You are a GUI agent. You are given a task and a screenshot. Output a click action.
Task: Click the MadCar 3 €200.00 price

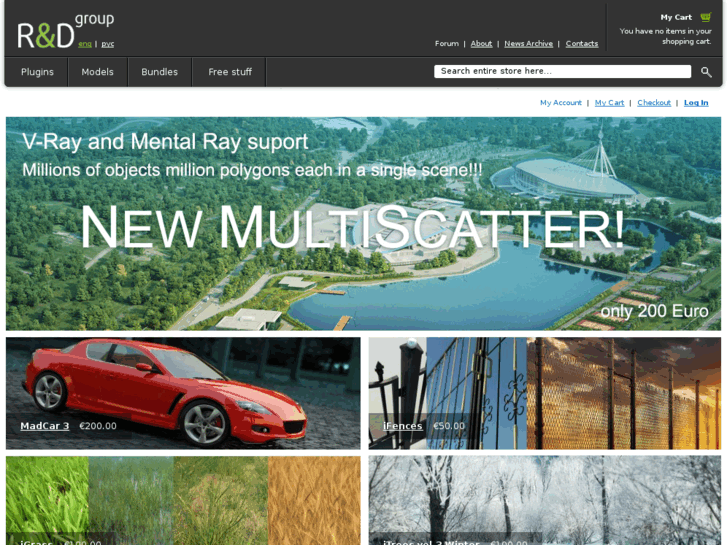coord(98,426)
